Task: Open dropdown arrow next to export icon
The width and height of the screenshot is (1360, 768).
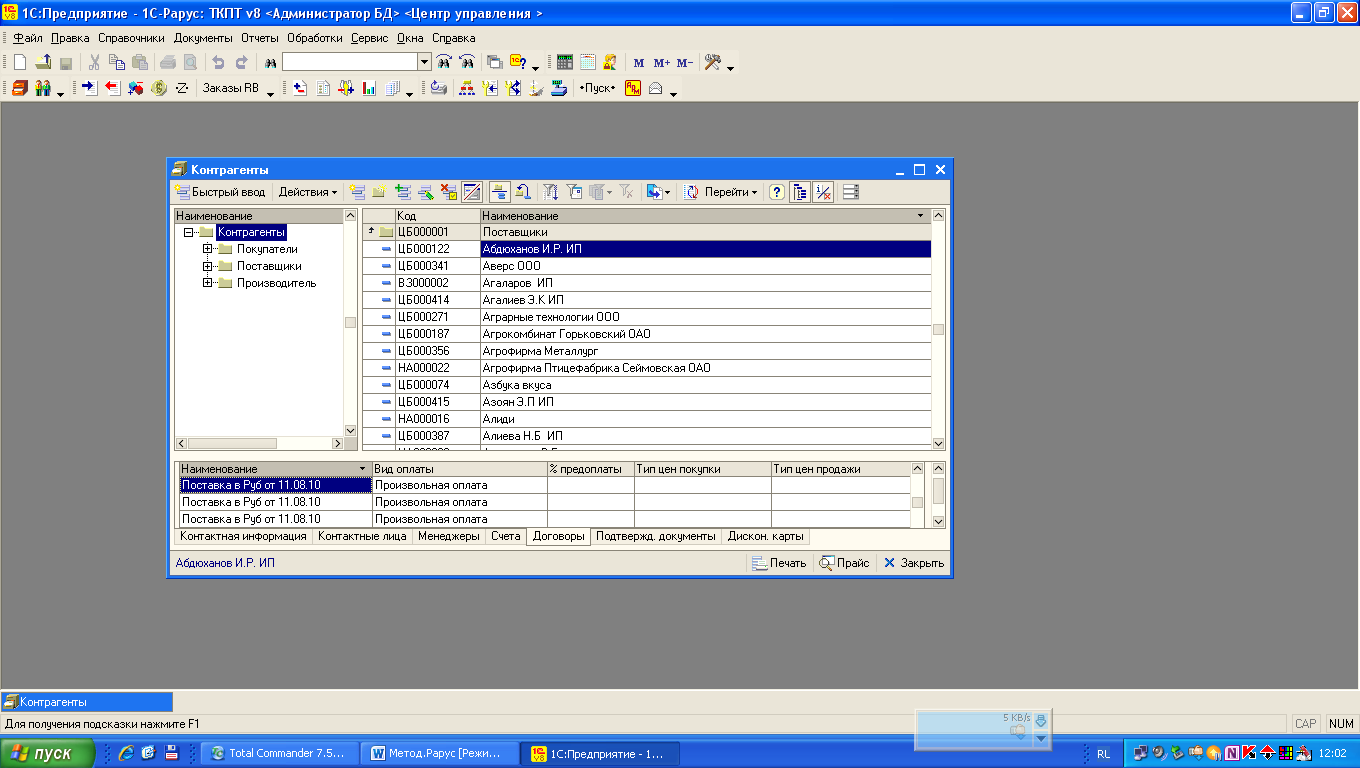Action: [x=667, y=193]
